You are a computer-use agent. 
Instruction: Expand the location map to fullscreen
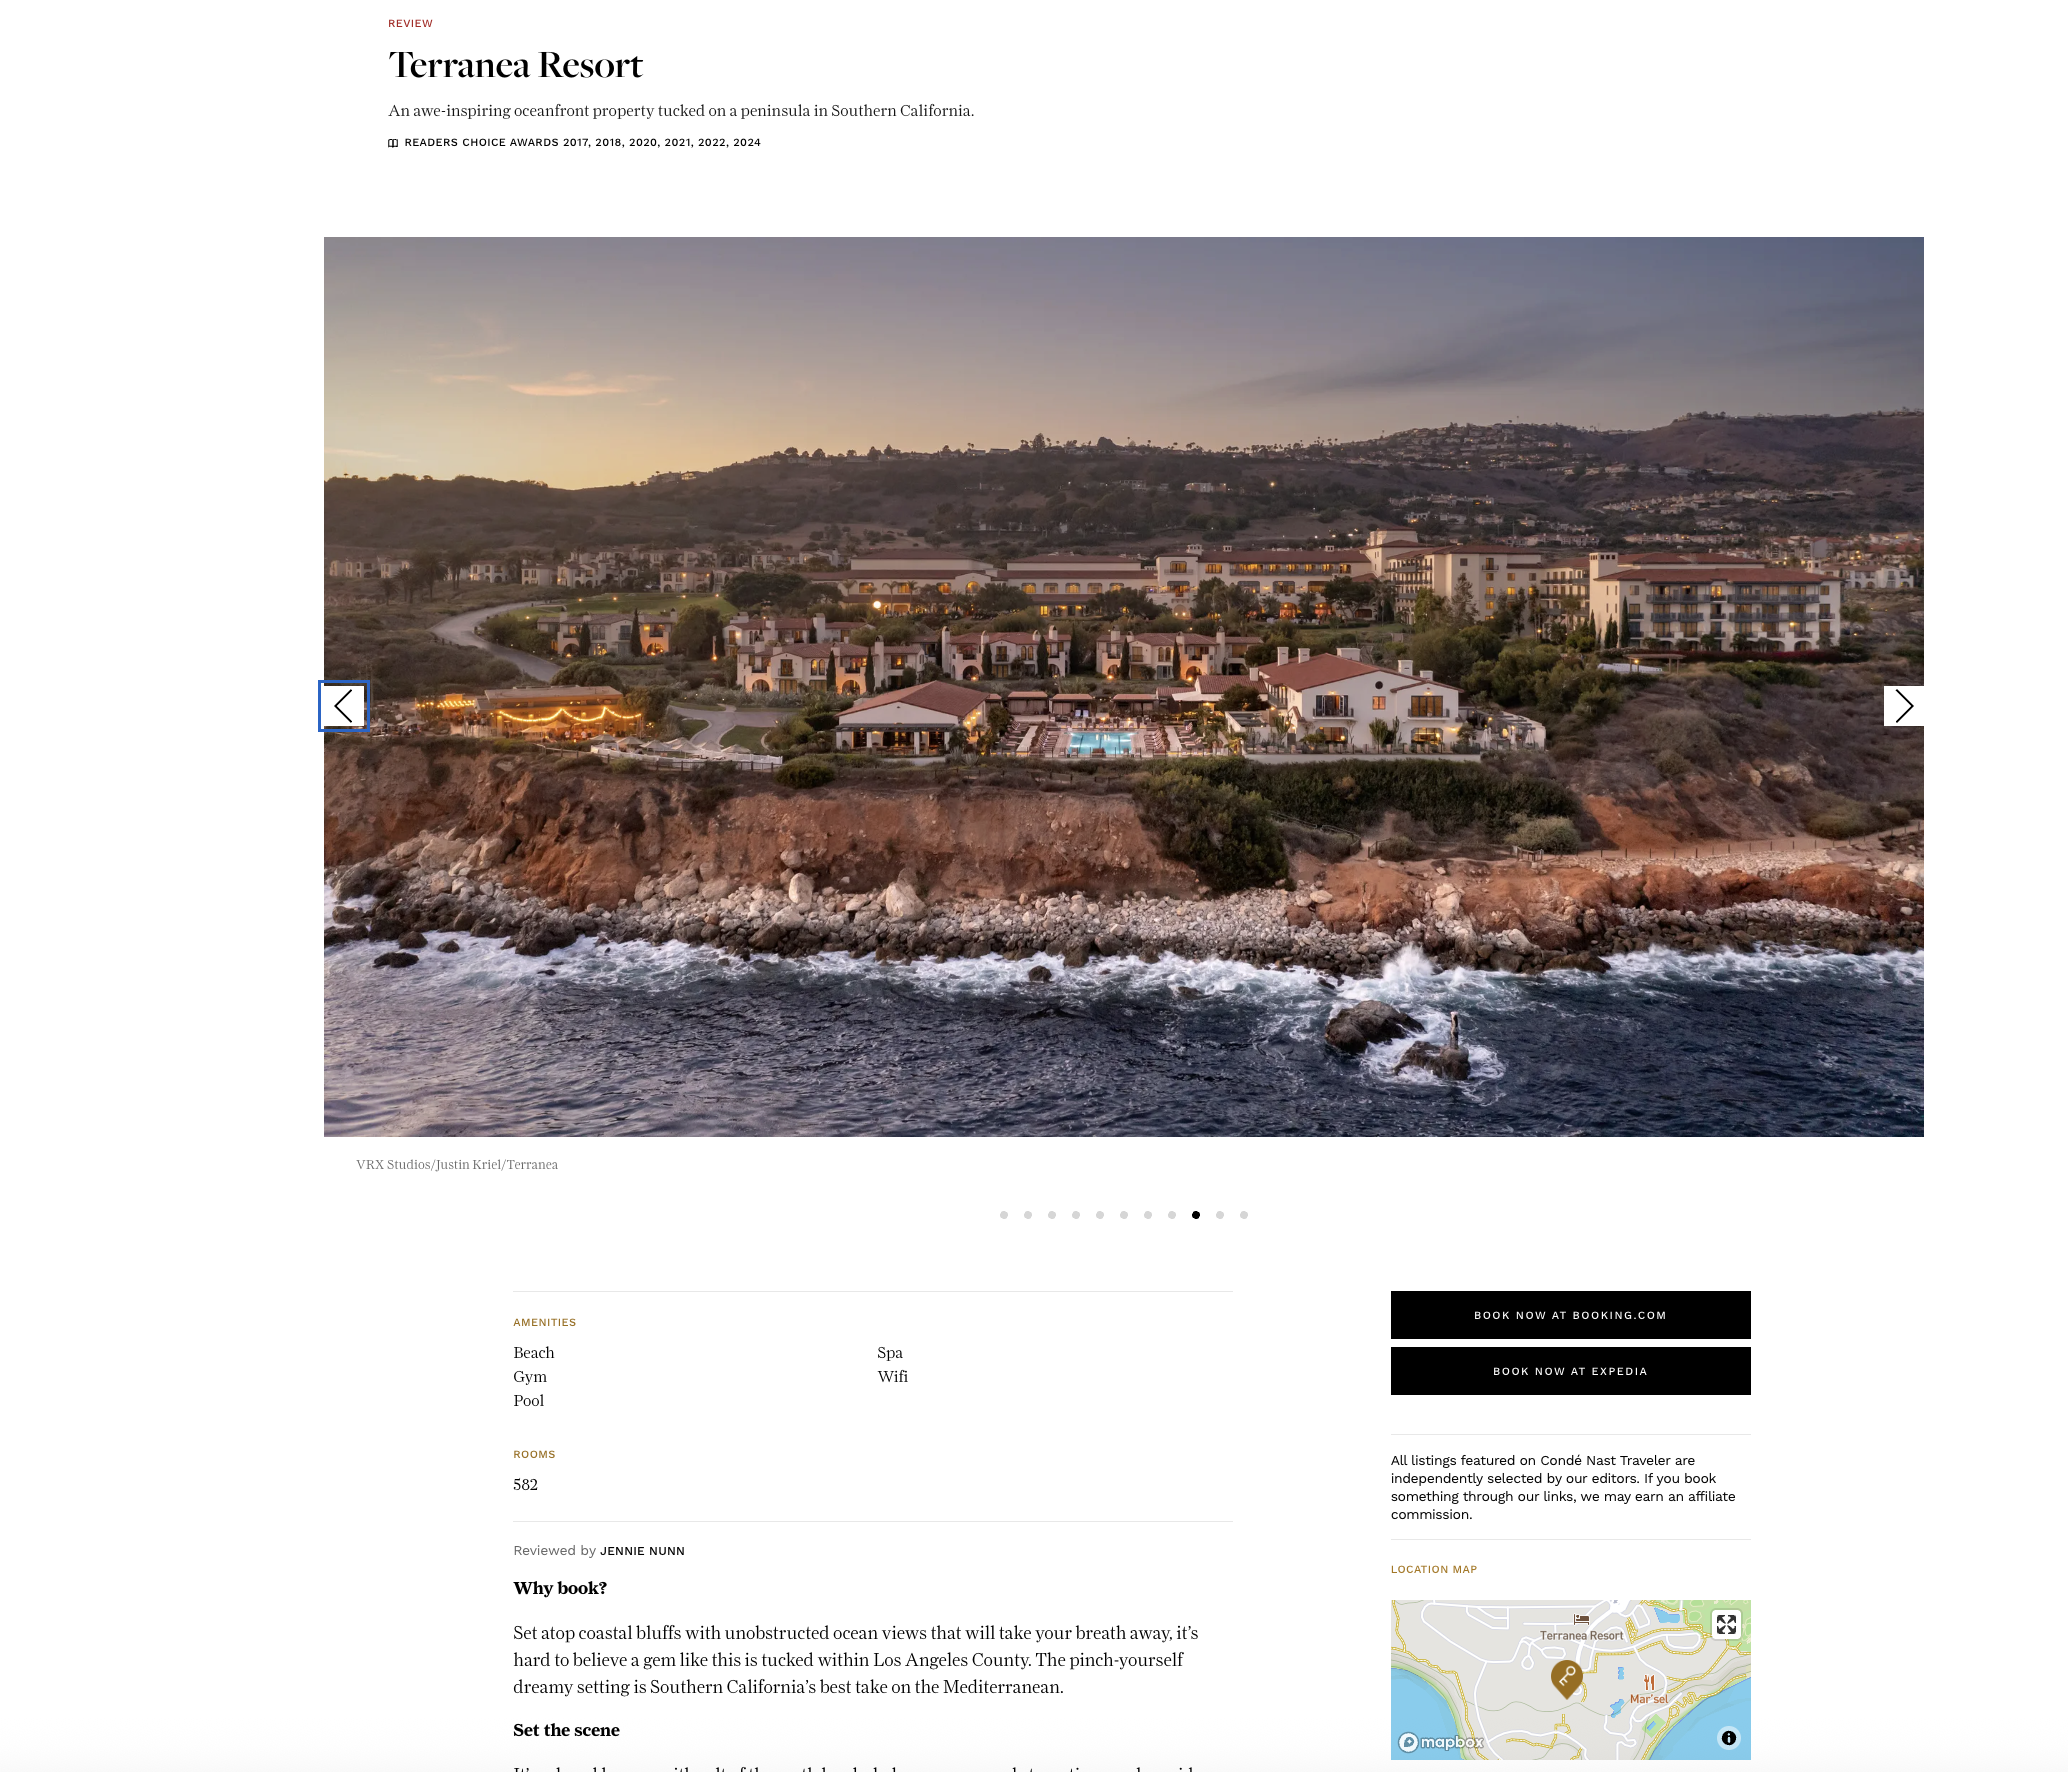click(1726, 1625)
